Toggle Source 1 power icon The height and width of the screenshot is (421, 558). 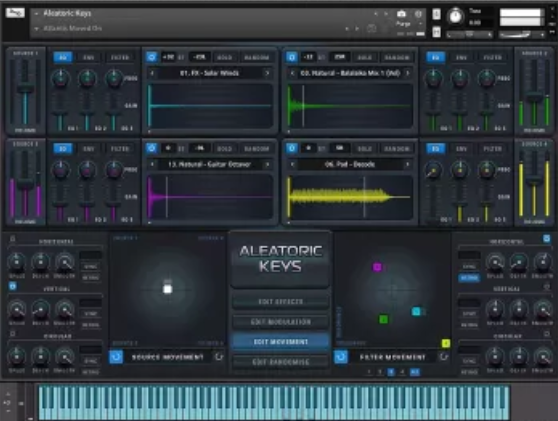[x=151, y=57]
